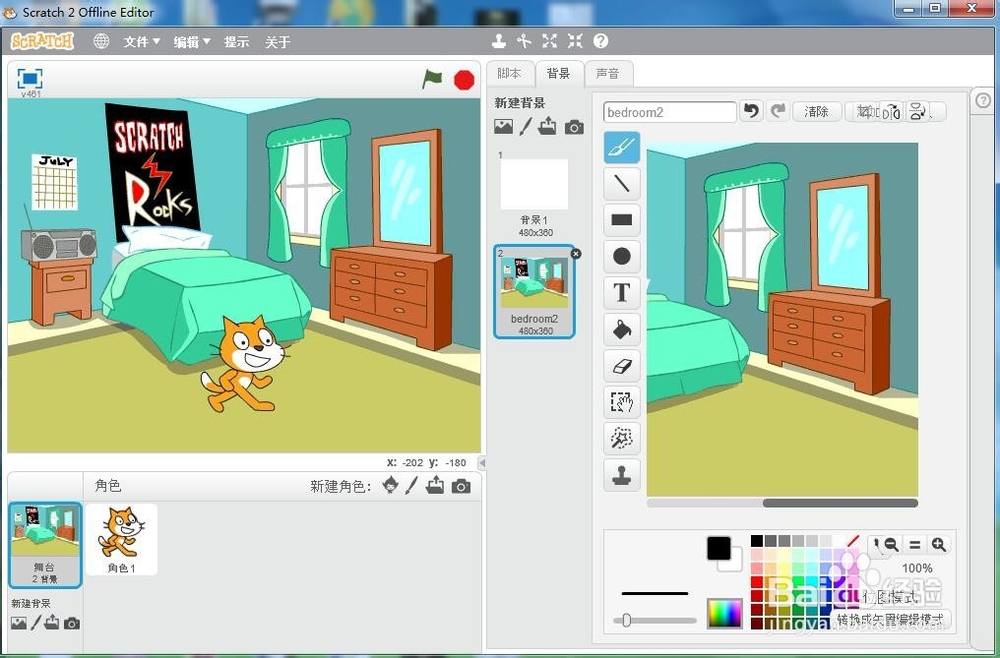Click the green flag to start
This screenshot has width=1000, height=658.
(x=432, y=79)
